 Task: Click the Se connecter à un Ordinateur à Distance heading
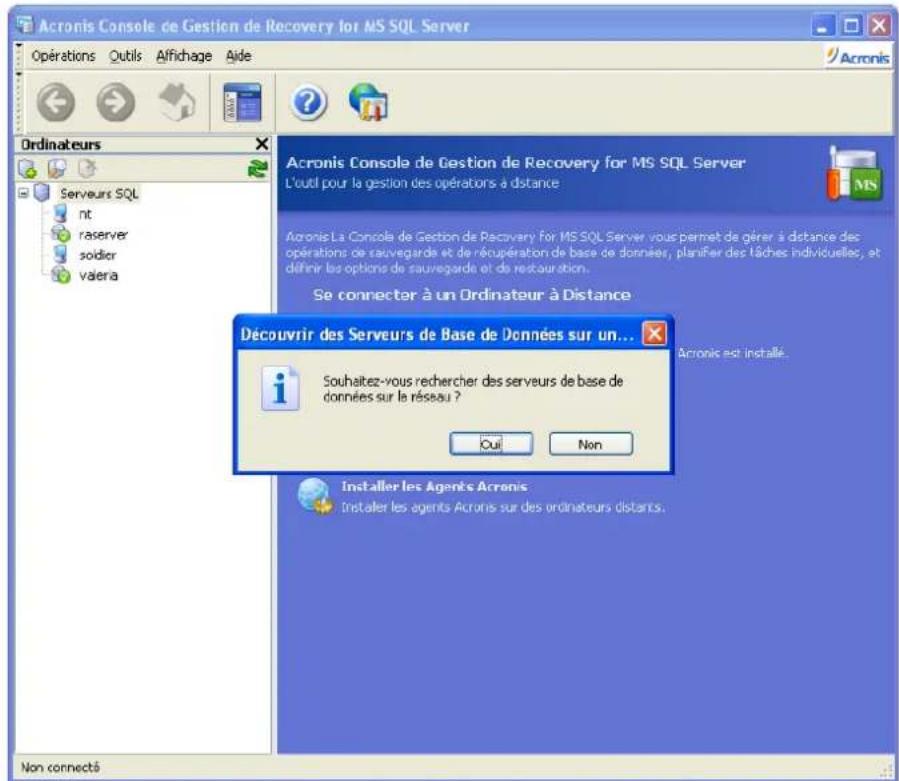click(471, 295)
